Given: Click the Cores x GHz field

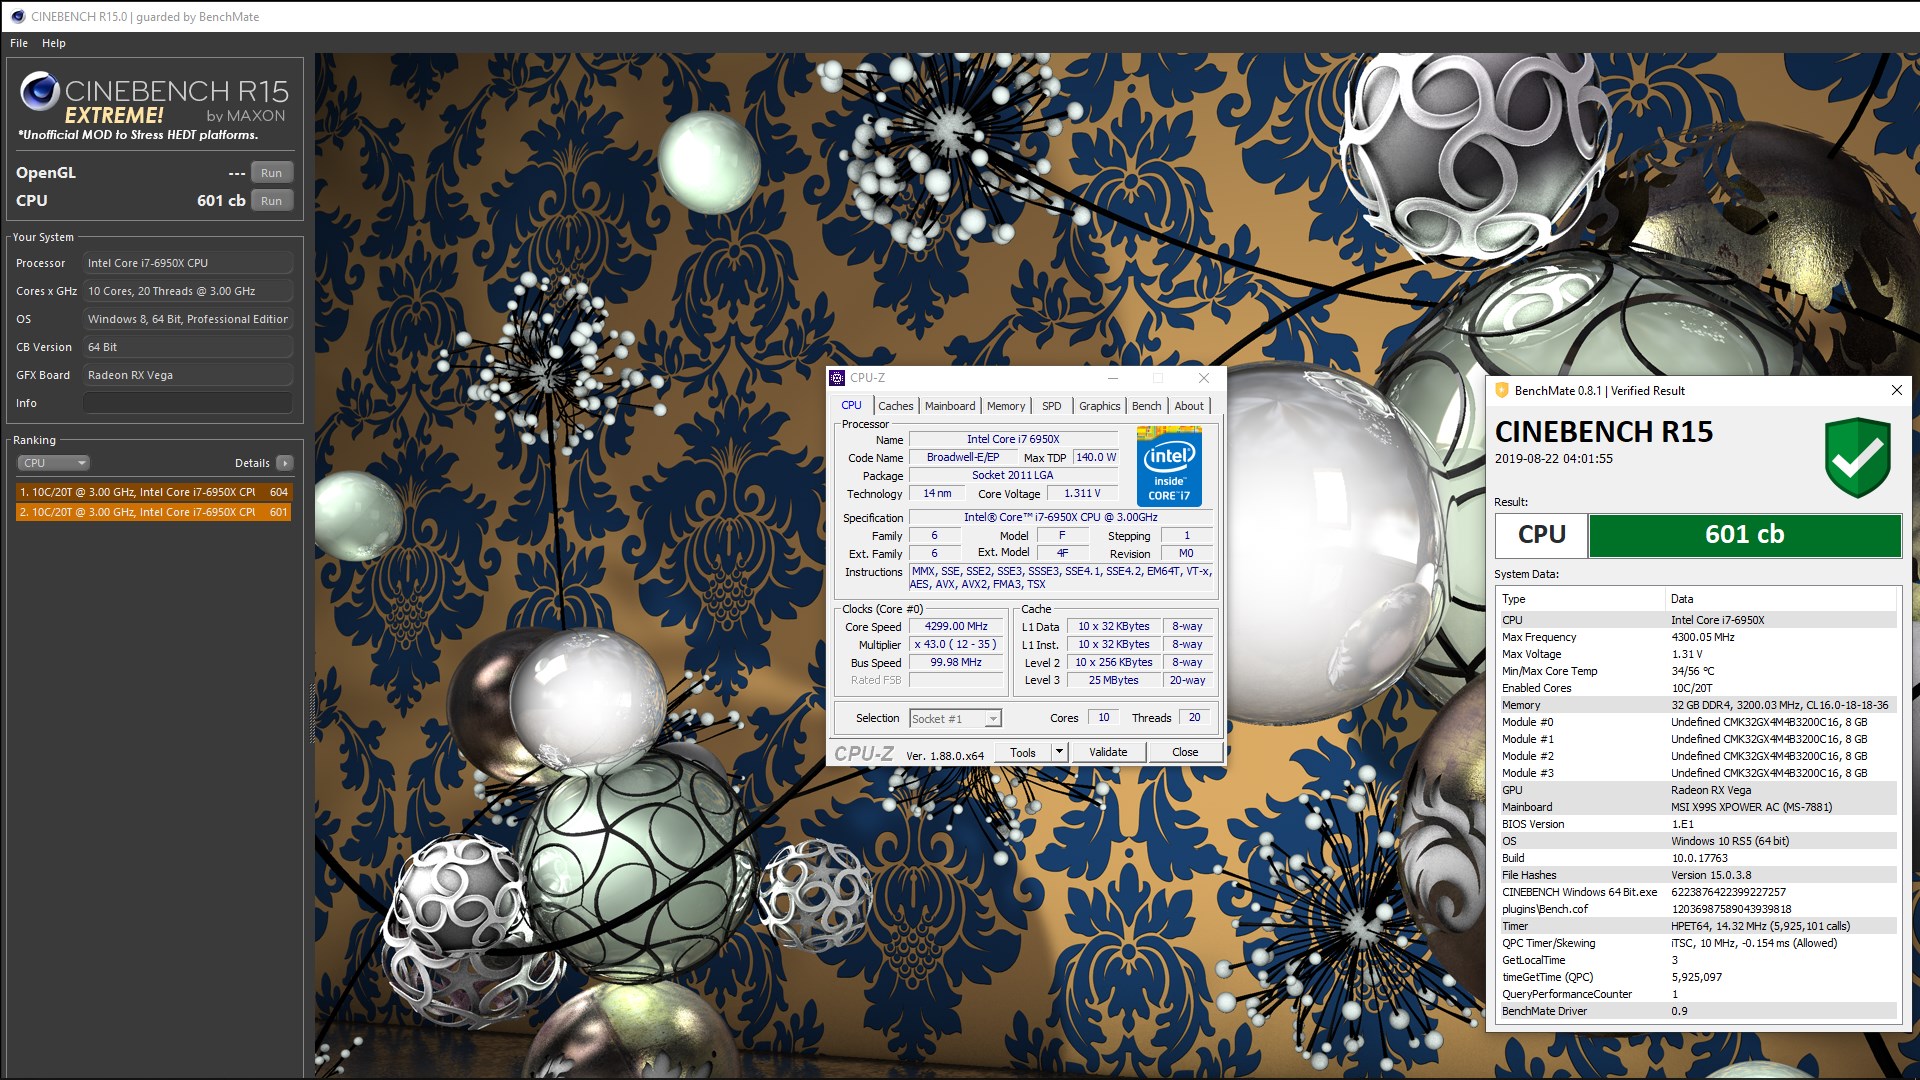Looking at the screenshot, I should click(188, 291).
